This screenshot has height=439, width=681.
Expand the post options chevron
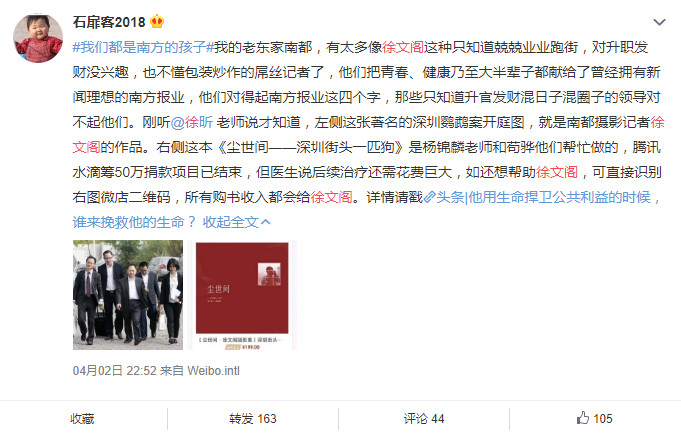coord(659,22)
